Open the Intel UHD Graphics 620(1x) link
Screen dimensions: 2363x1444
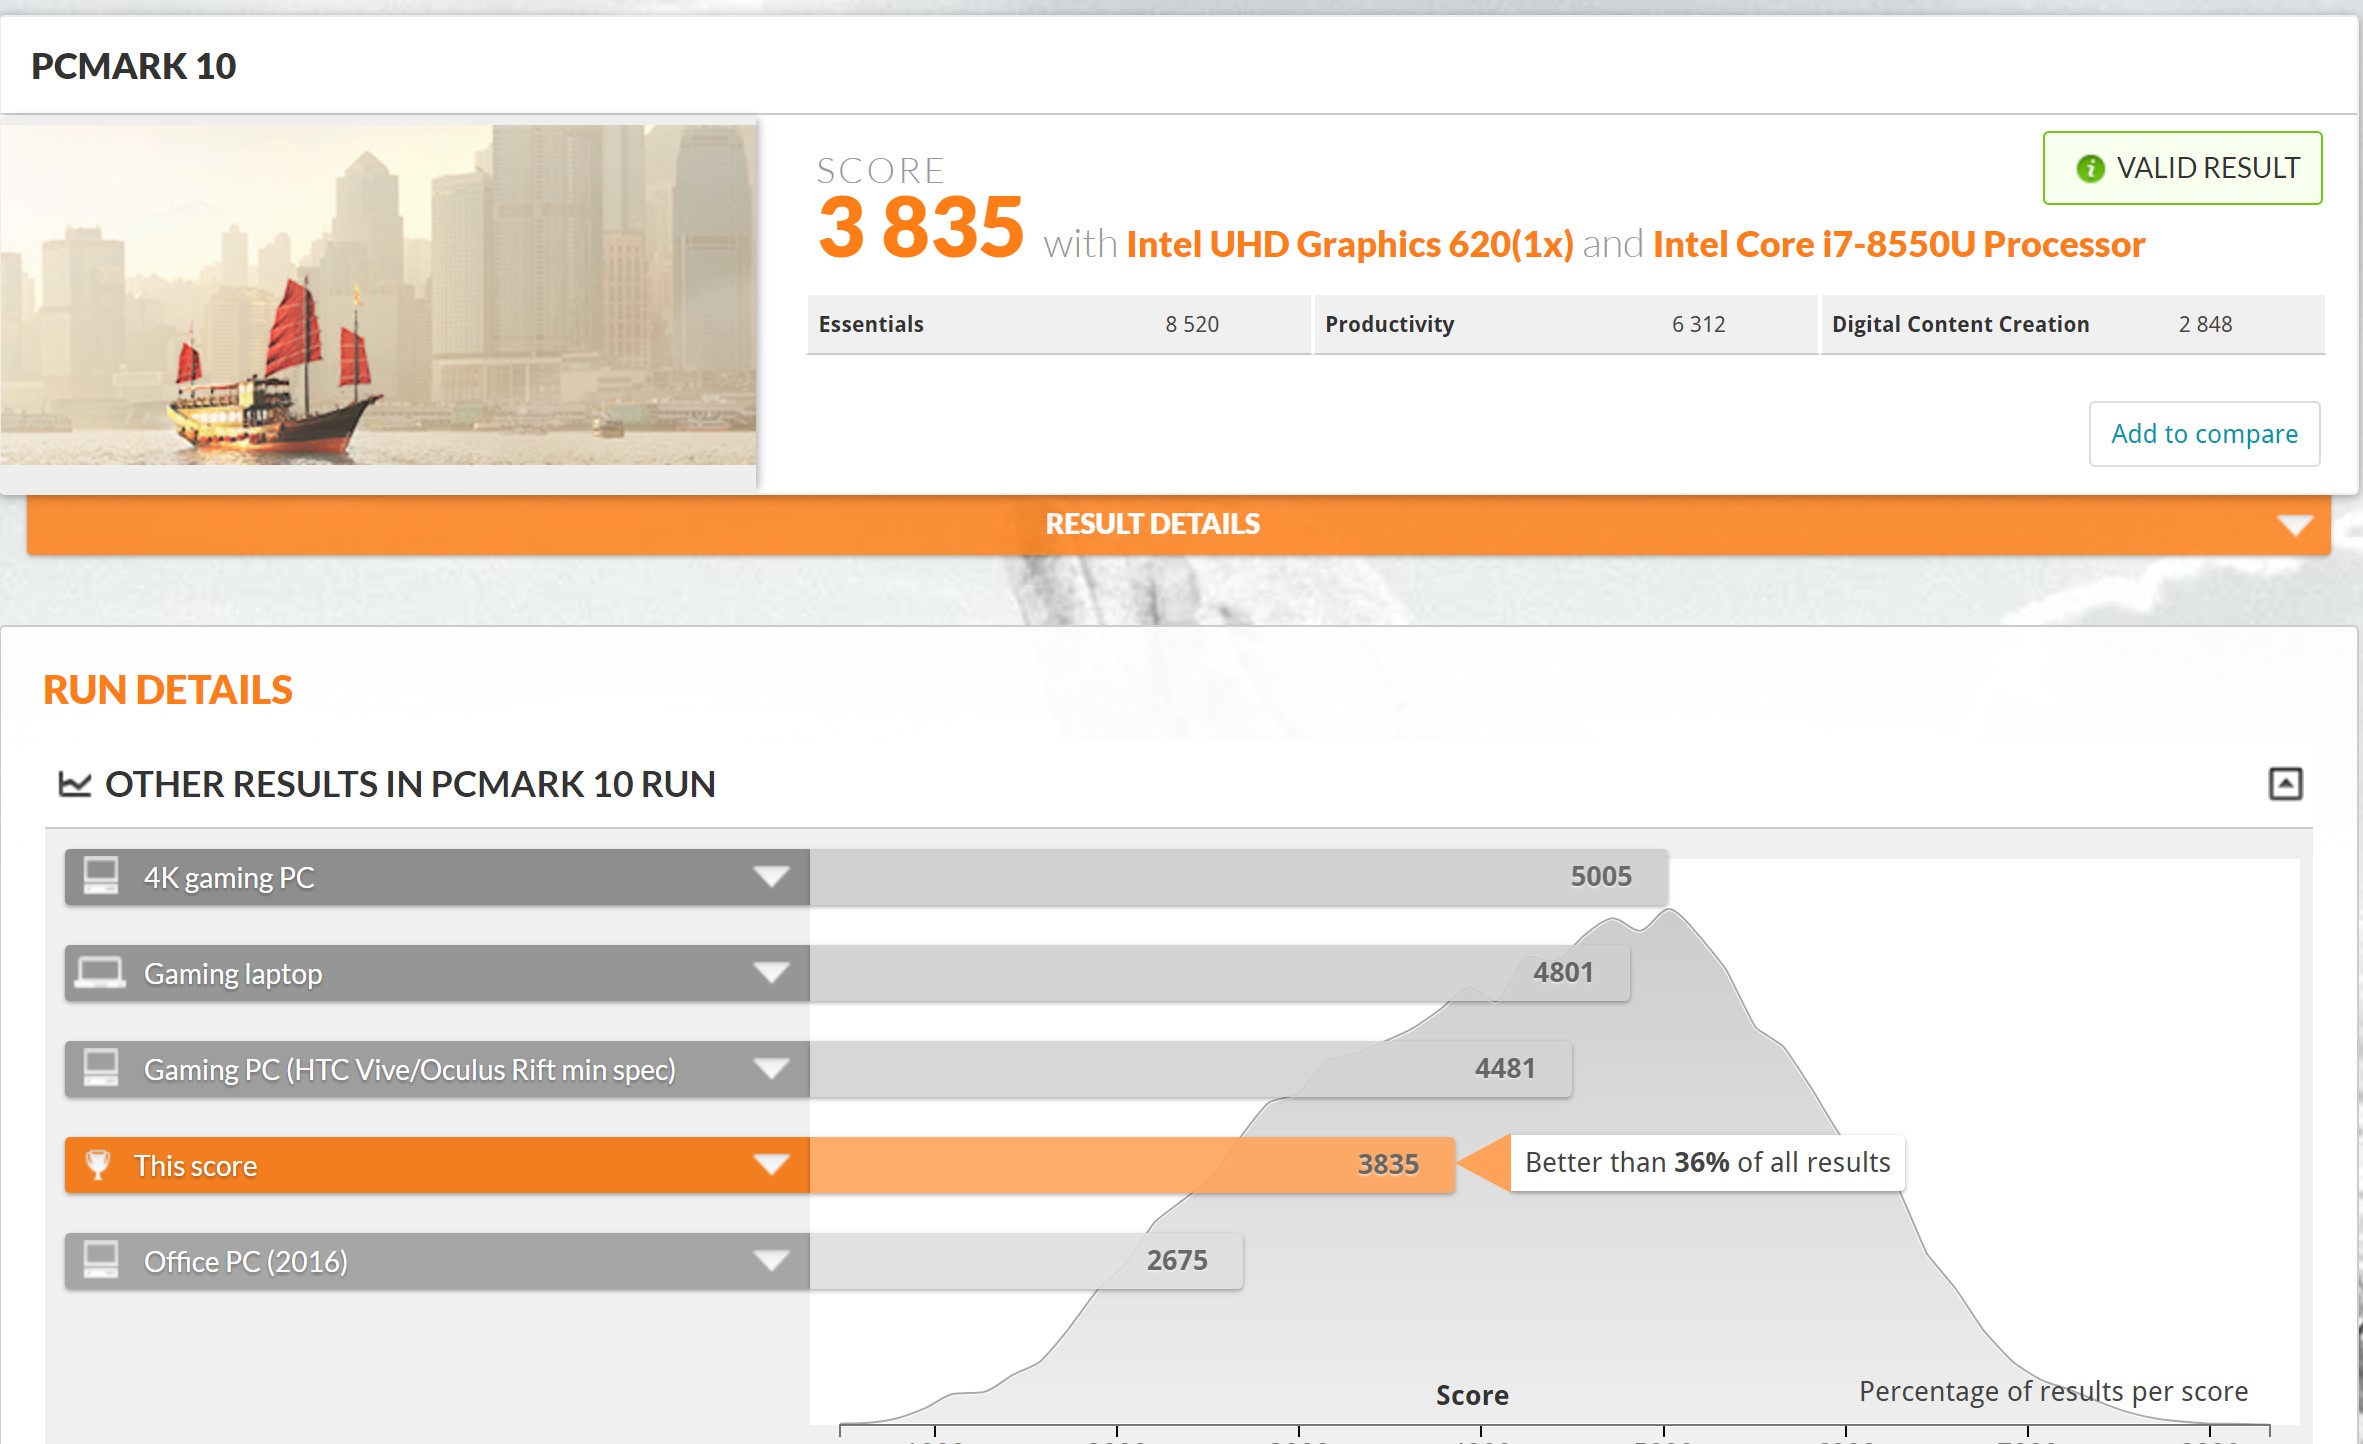[1350, 245]
